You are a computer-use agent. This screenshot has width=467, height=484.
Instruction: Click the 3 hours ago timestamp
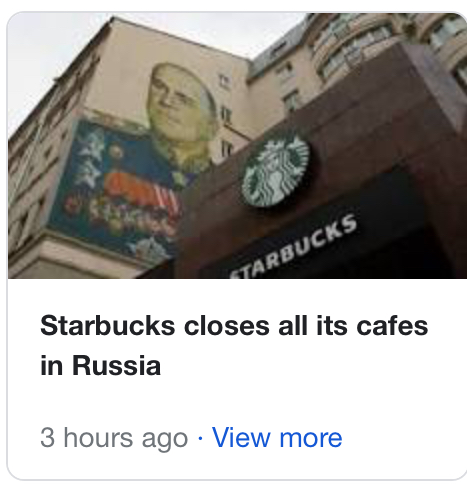(114, 438)
